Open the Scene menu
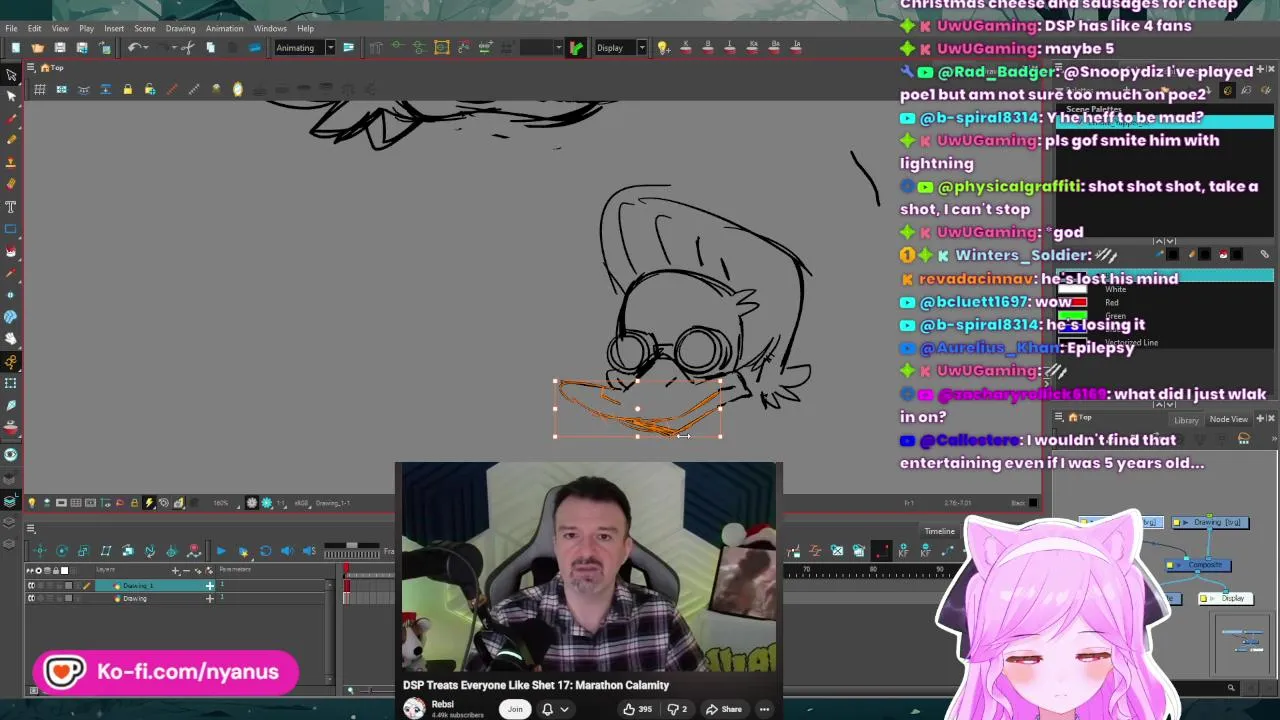 (144, 28)
